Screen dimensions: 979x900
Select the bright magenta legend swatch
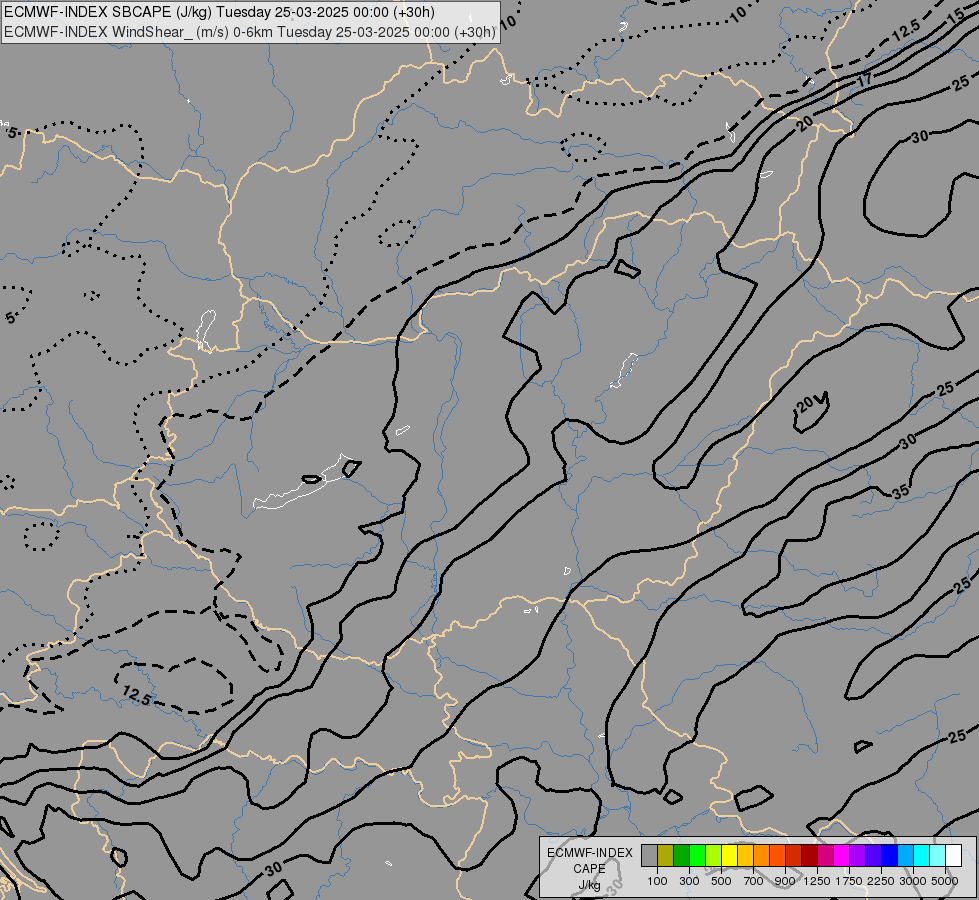(842, 856)
